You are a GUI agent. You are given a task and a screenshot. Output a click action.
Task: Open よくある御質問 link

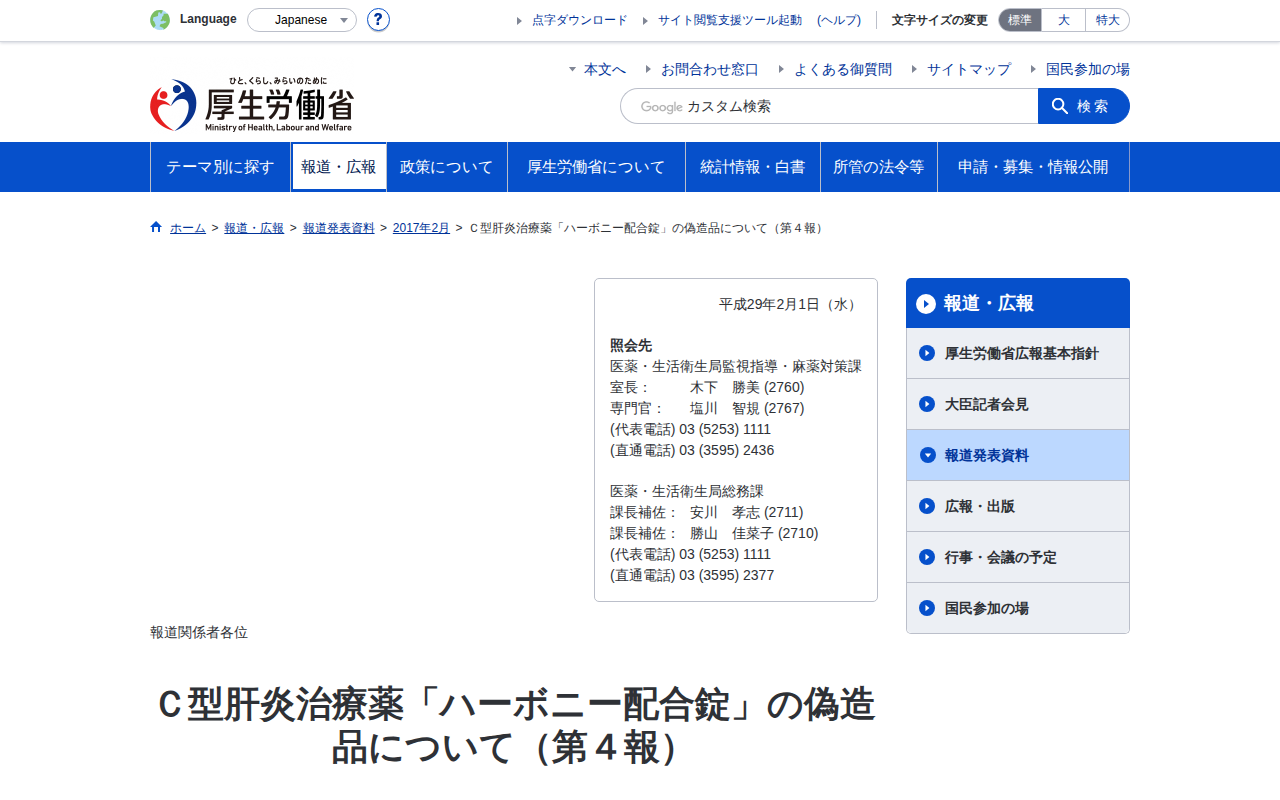pos(843,69)
